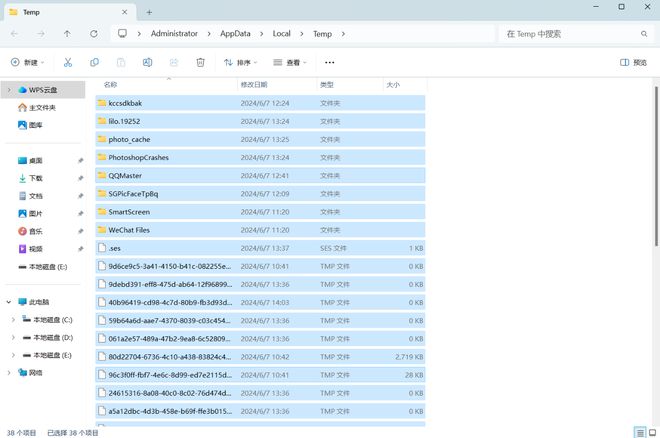Click the Copy icon in toolbar
This screenshot has width=660, height=438.
click(94, 62)
